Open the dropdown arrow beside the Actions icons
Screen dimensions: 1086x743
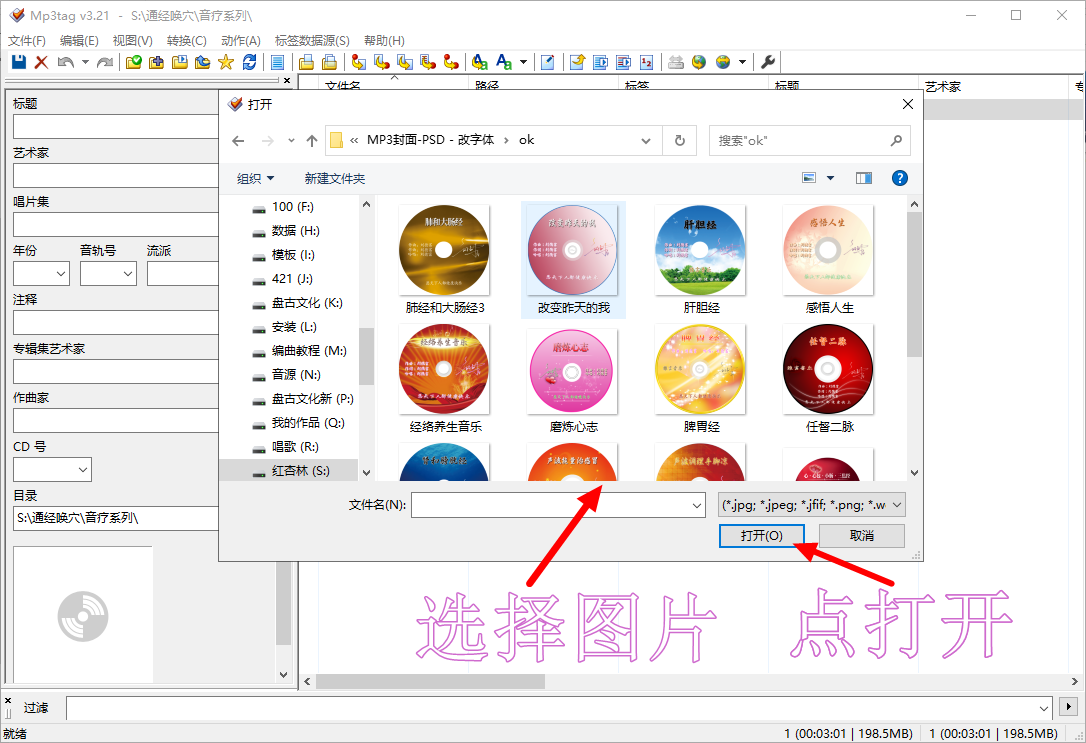(x=524, y=62)
